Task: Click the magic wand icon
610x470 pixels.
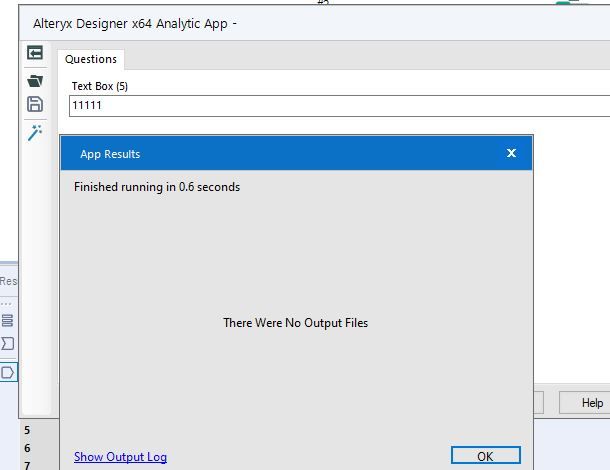Action: (35, 133)
